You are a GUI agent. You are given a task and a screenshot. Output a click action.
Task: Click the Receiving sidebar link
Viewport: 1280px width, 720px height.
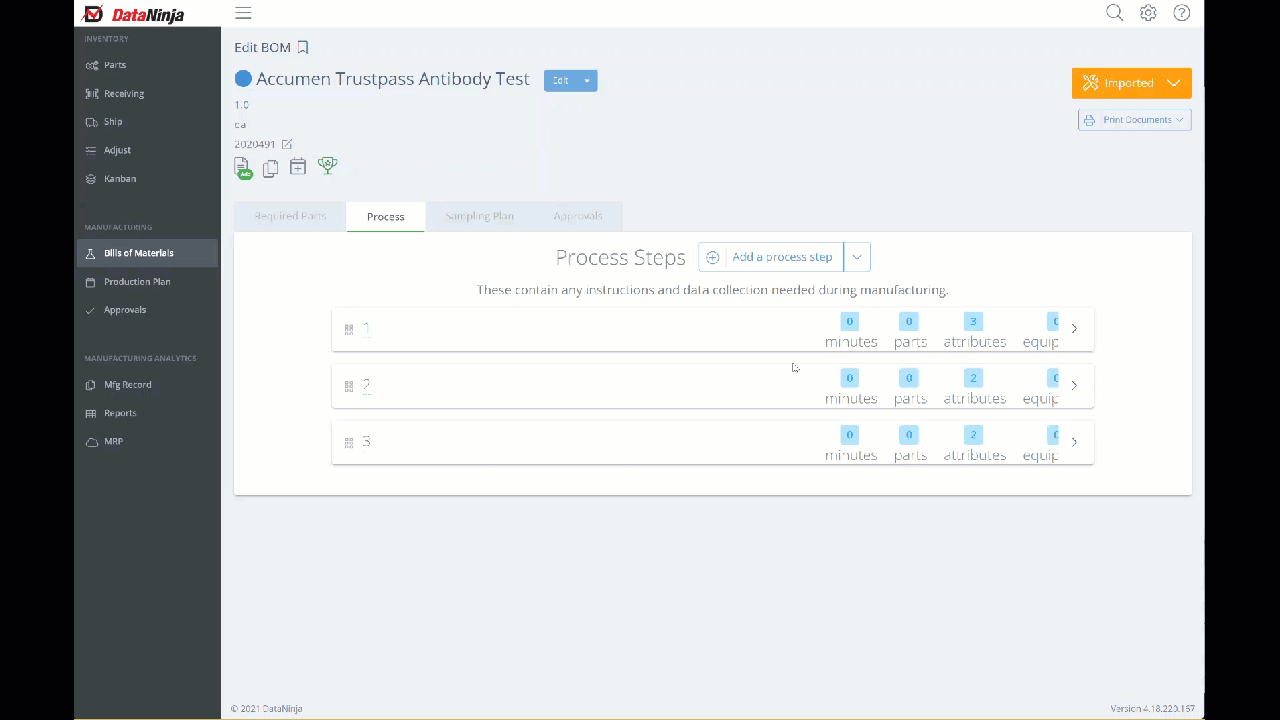[x=124, y=94]
